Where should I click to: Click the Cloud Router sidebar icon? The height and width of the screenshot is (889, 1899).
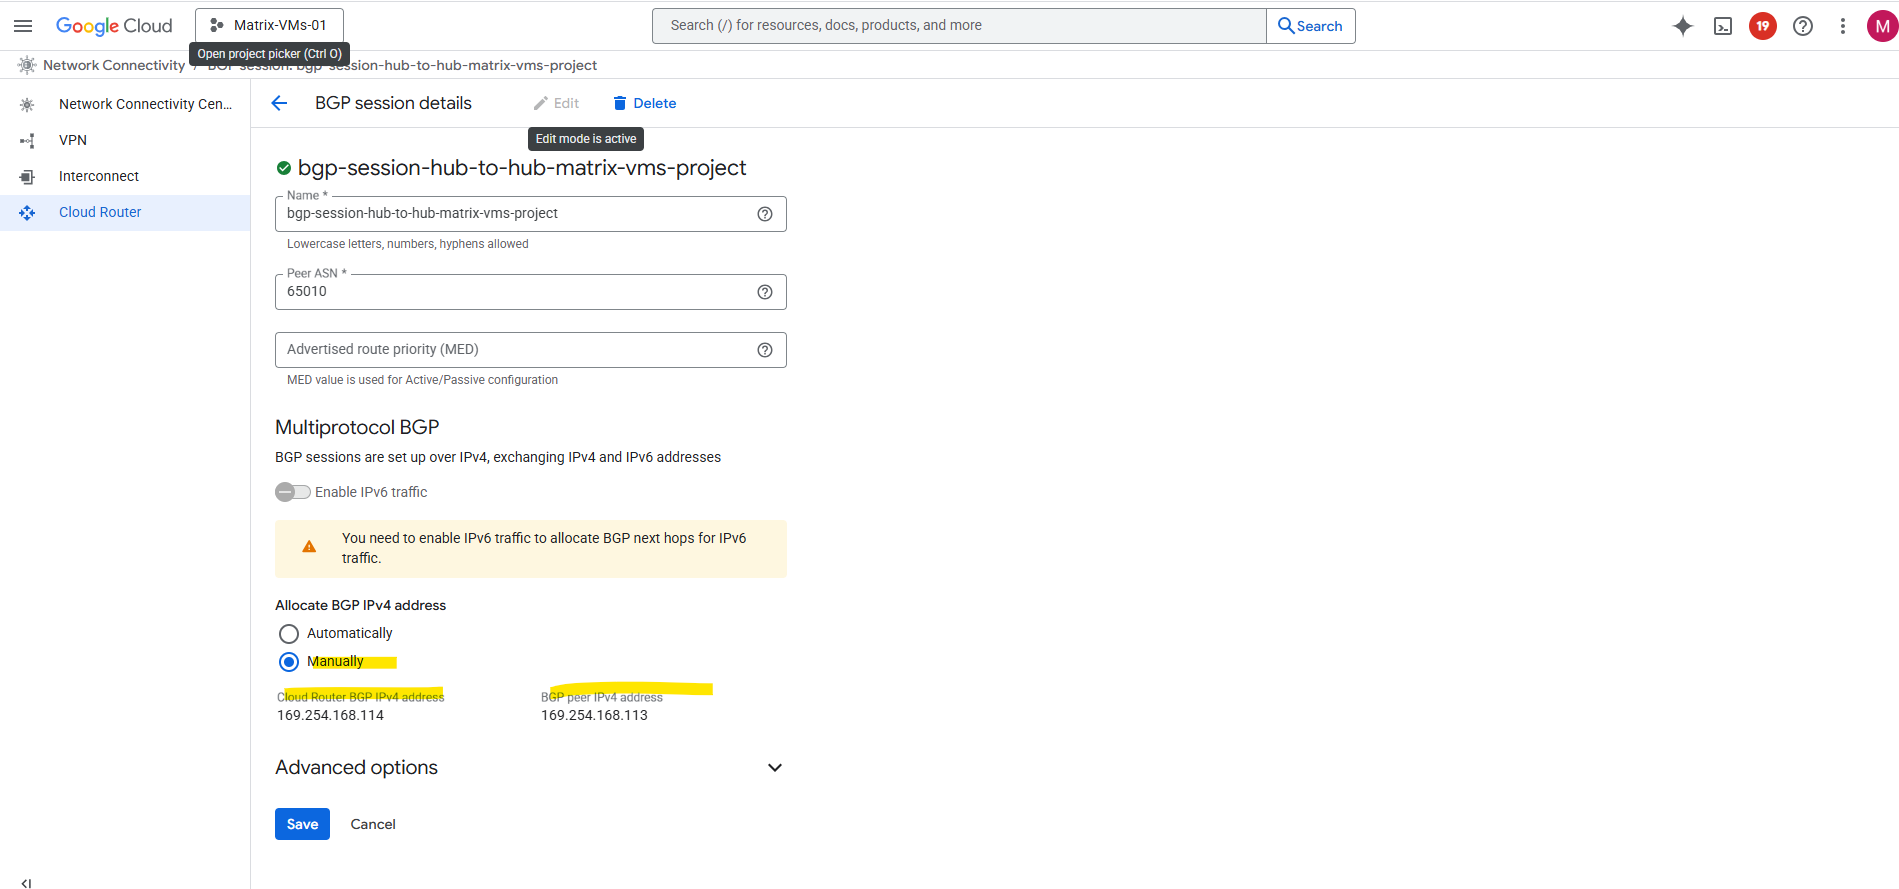pyautogui.click(x=27, y=212)
